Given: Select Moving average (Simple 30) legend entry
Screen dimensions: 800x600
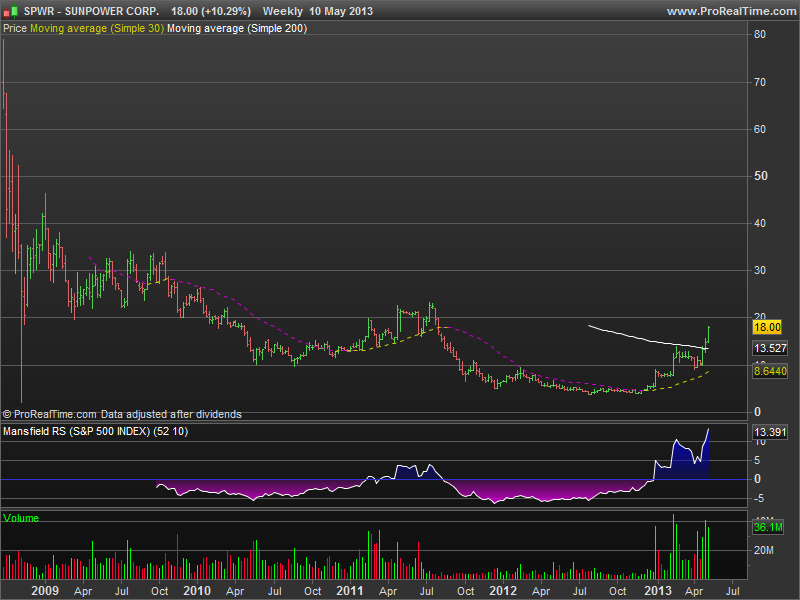Looking at the screenshot, I should click(96, 29).
